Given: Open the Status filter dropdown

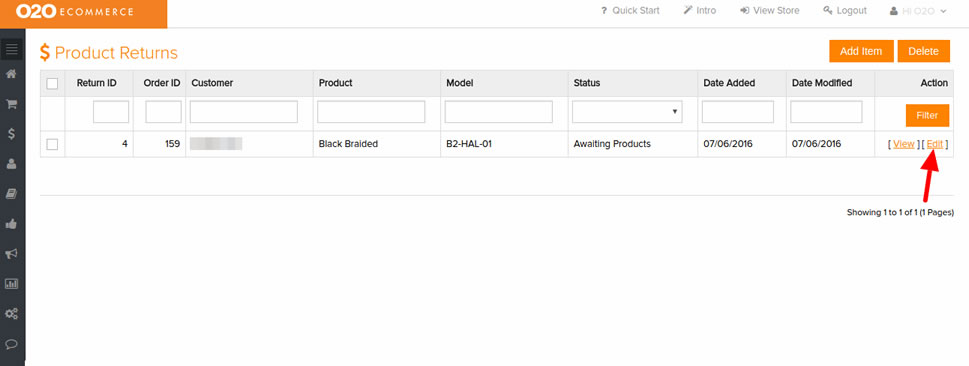Looking at the screenshot, I should [627, 112].
